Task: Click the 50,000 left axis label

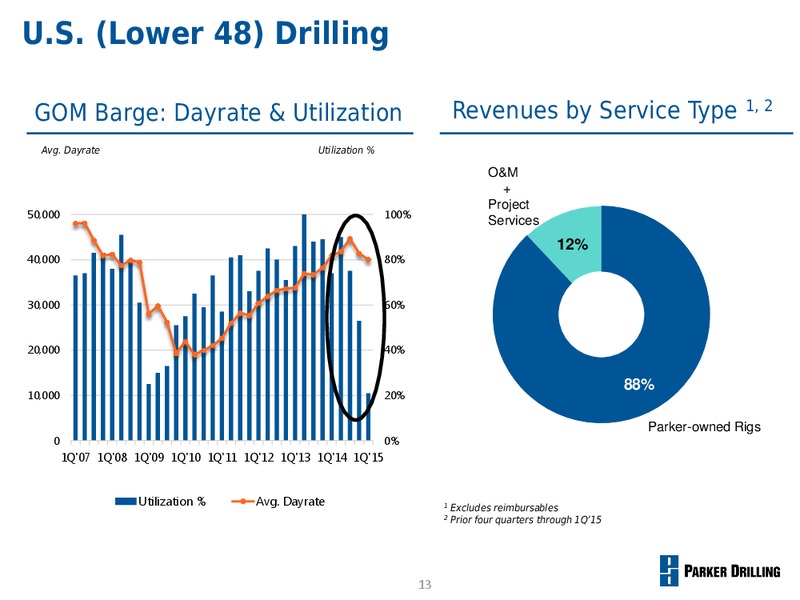Action: 43,214
